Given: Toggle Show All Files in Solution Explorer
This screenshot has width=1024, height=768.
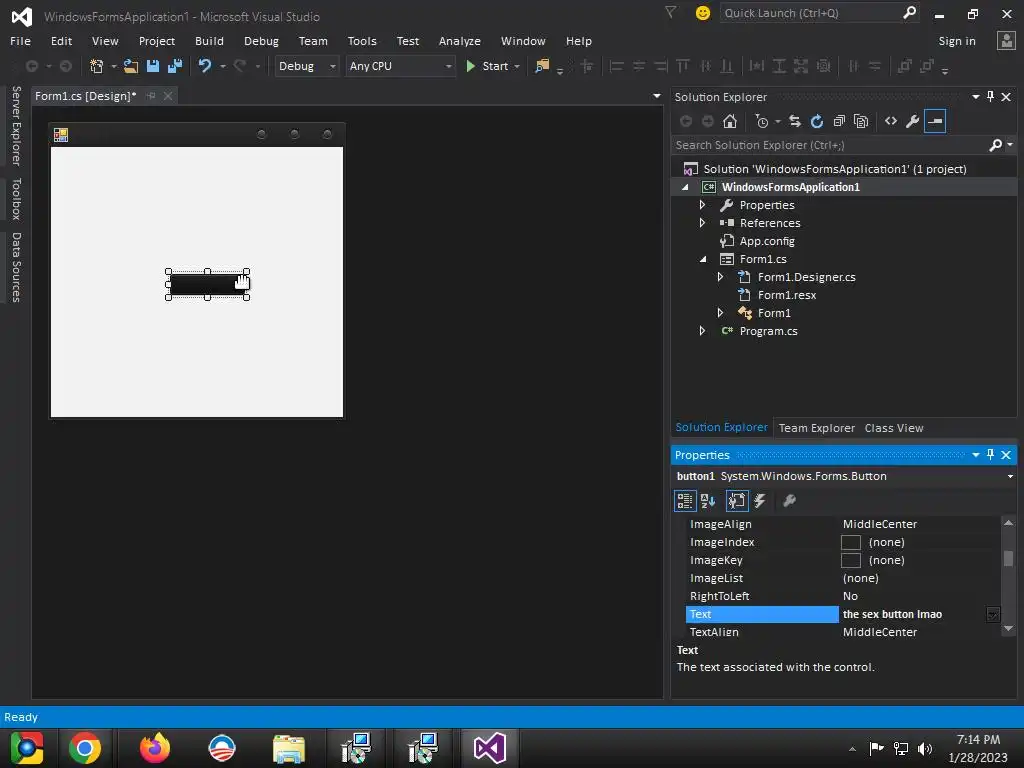Looking at the screenshot, I should point(861,121).
